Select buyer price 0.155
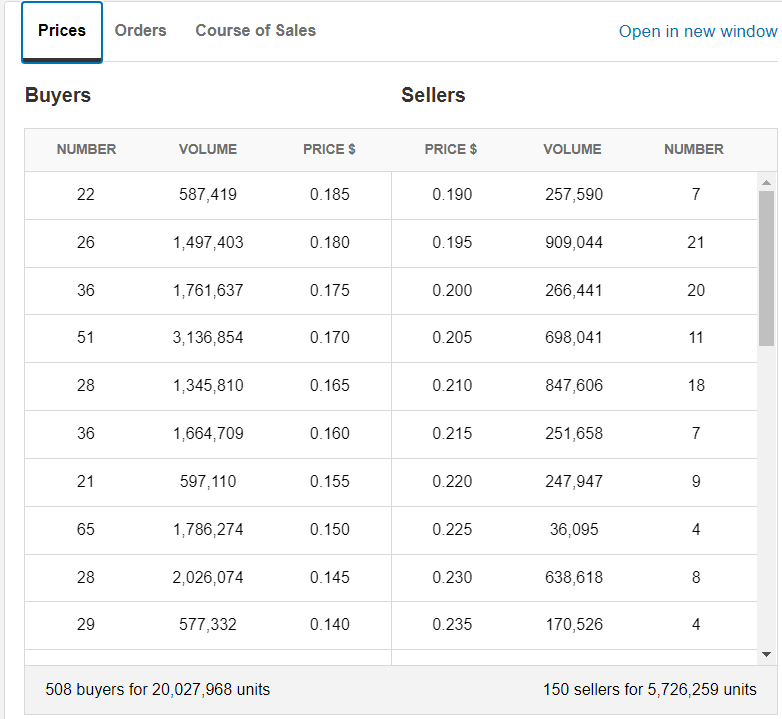Image resolution: width=782 pixels, height=719 pixels. (x=330, y=482)
